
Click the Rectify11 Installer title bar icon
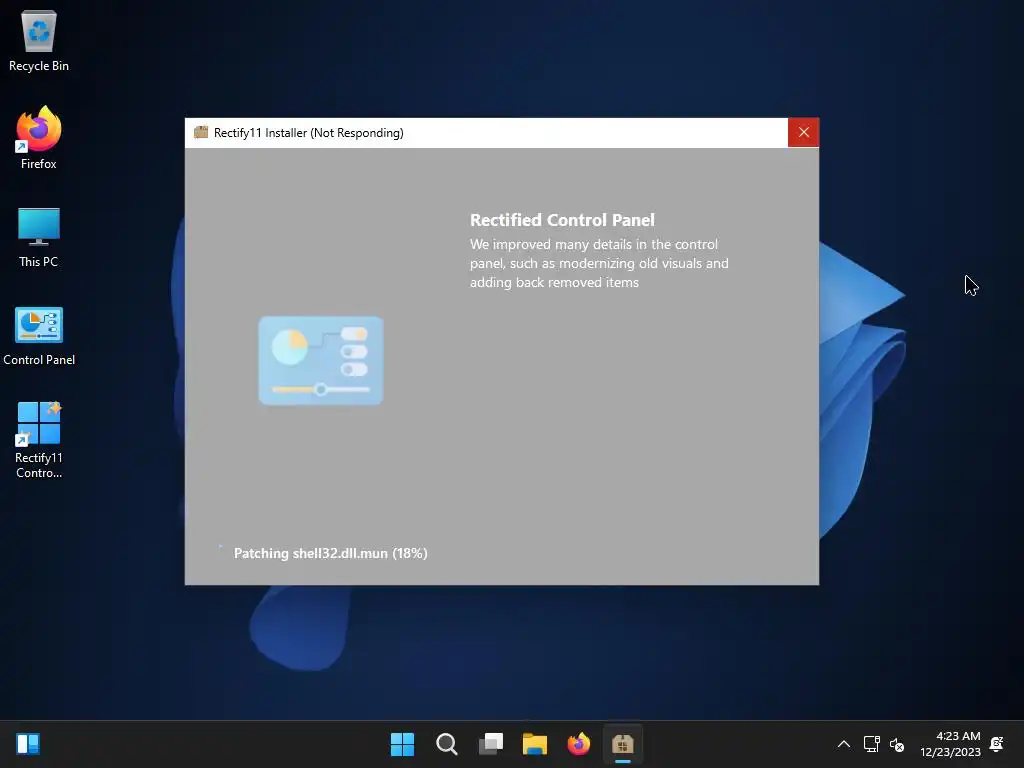(201, 133)
